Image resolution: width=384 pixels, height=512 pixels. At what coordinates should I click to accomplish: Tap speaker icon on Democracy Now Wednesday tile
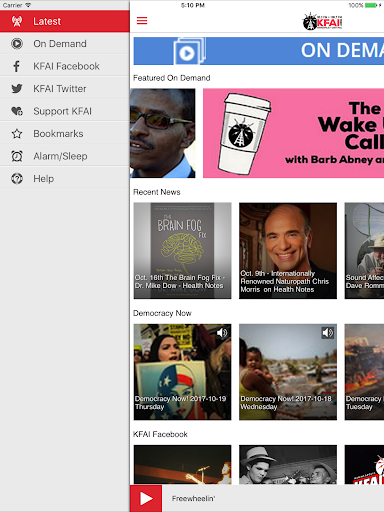coord(328,333)
